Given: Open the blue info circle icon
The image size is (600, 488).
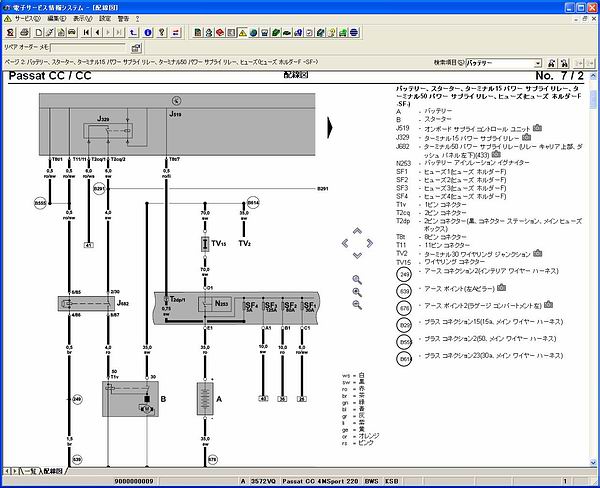Looking at the screenshot, I should tap(148, 33).
